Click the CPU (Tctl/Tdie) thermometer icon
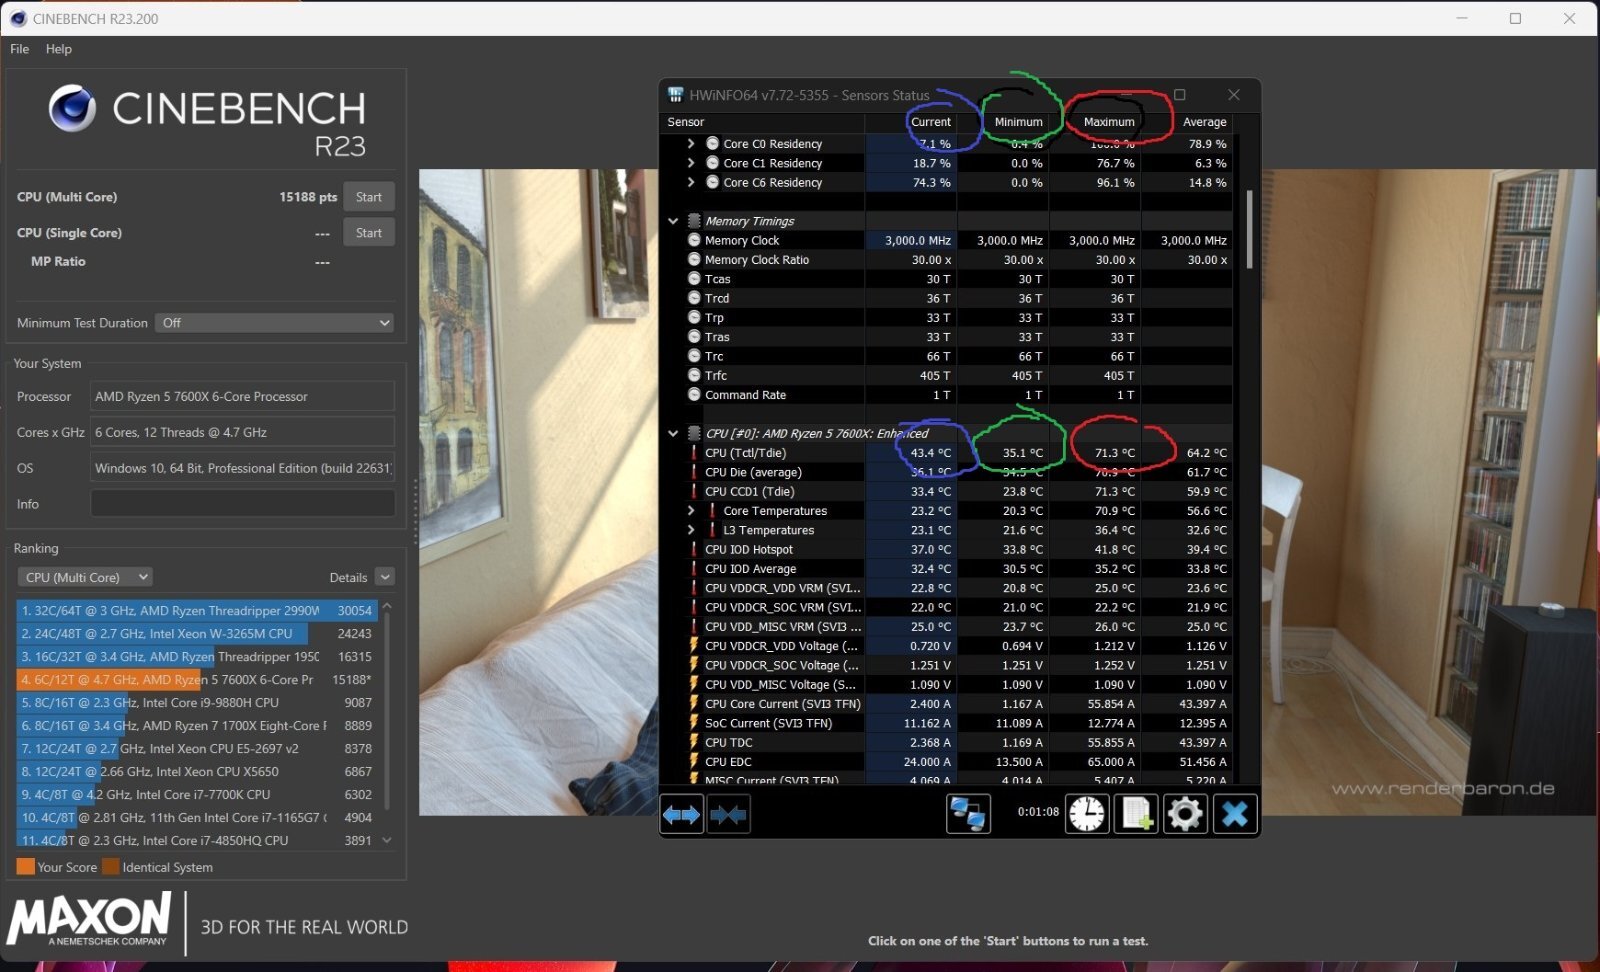 694,453
